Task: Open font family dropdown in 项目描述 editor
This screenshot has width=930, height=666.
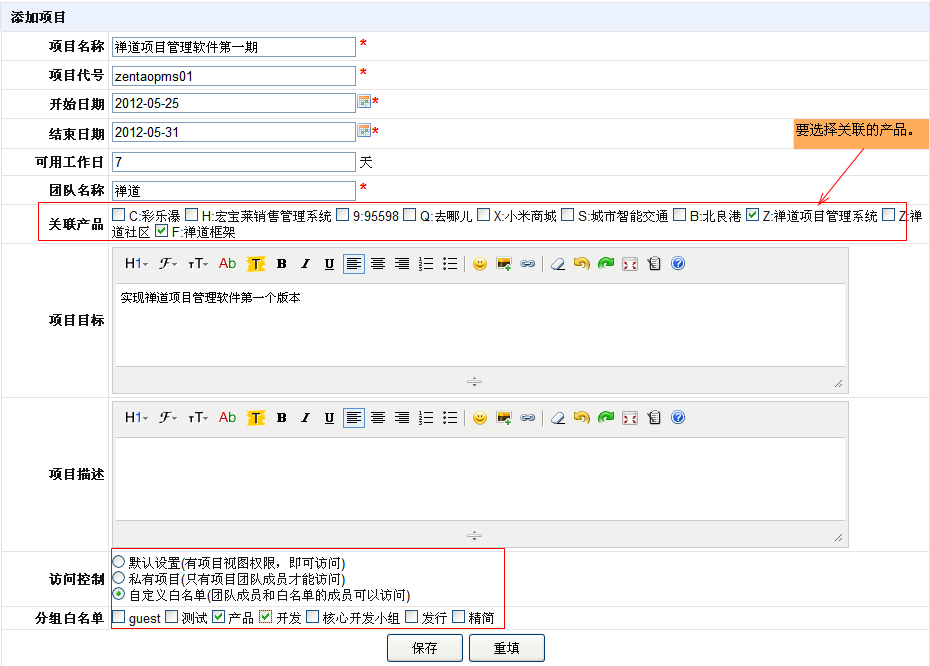Action: coord(168,418)
